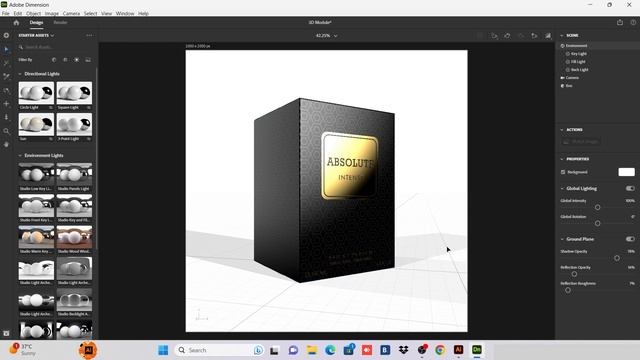640x360 pixels.
Task: Open the Edit menu
Action: (x=18, y=13)
